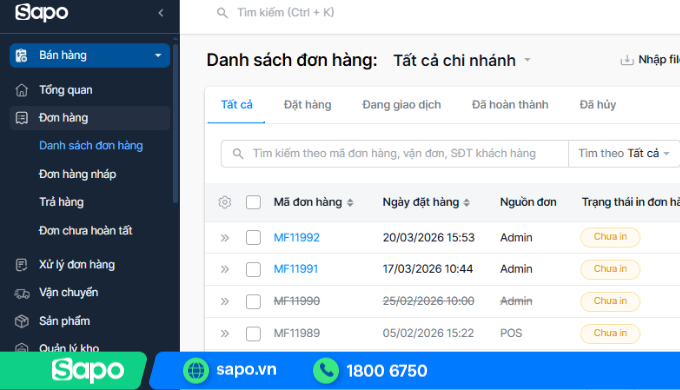Select checkbox for order MF11989

tap(253, 334)
